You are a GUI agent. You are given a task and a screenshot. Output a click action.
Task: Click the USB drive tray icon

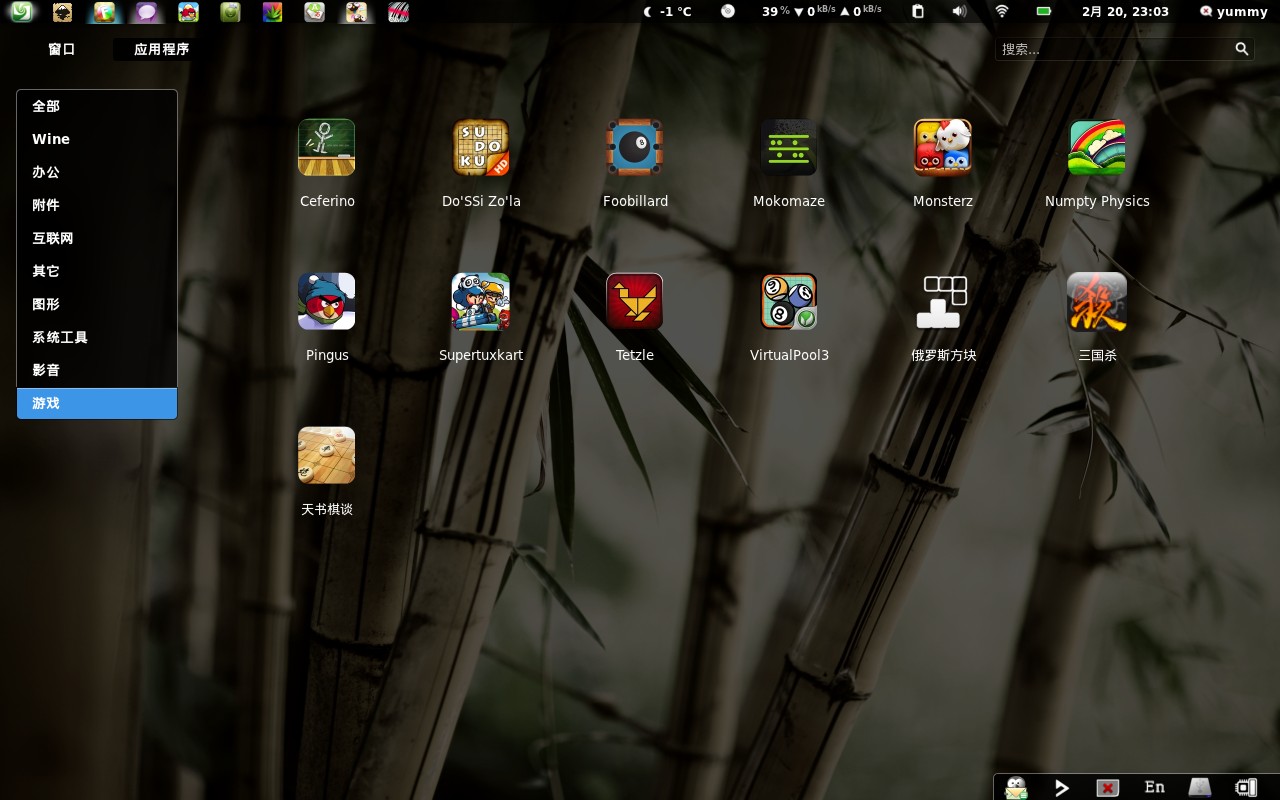[x=1199, y=787]
